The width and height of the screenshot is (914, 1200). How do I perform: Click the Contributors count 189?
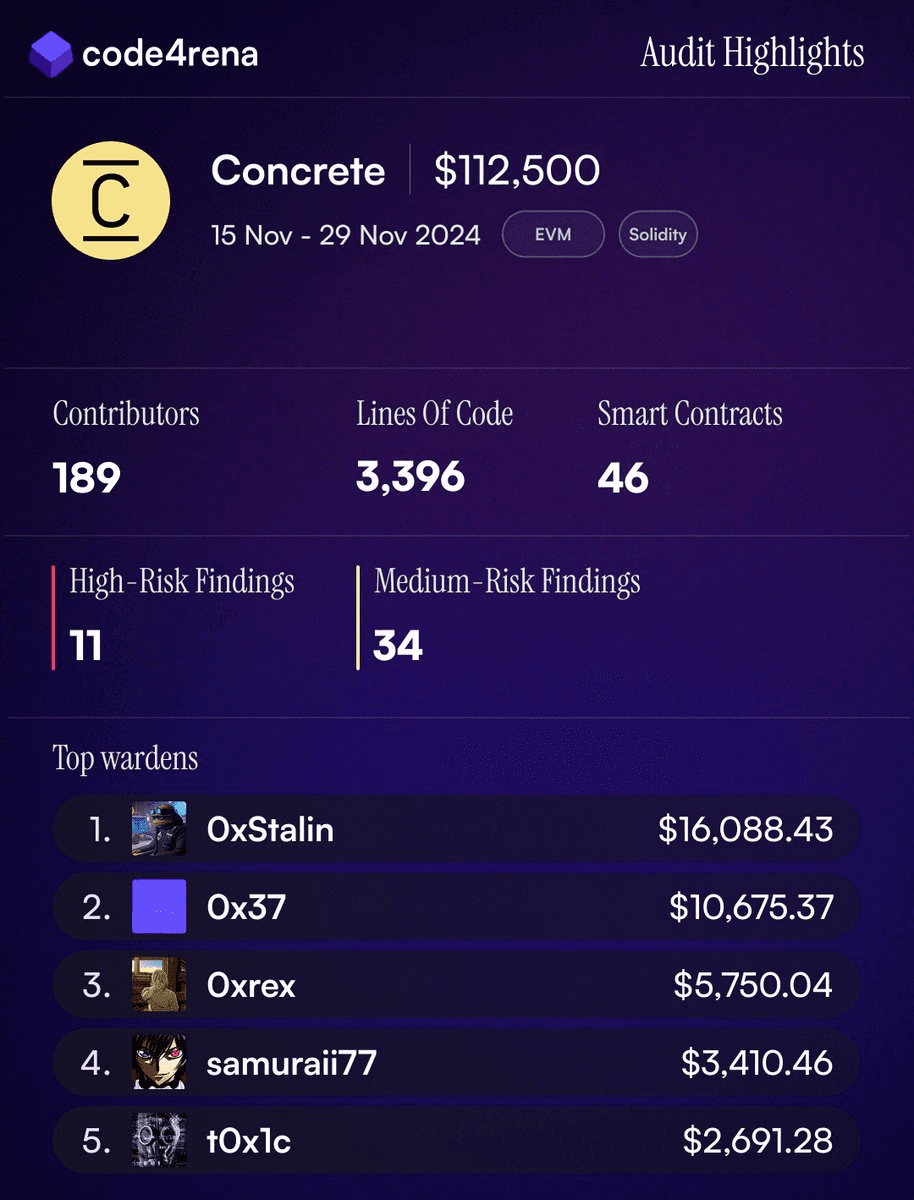pos(87,478)
